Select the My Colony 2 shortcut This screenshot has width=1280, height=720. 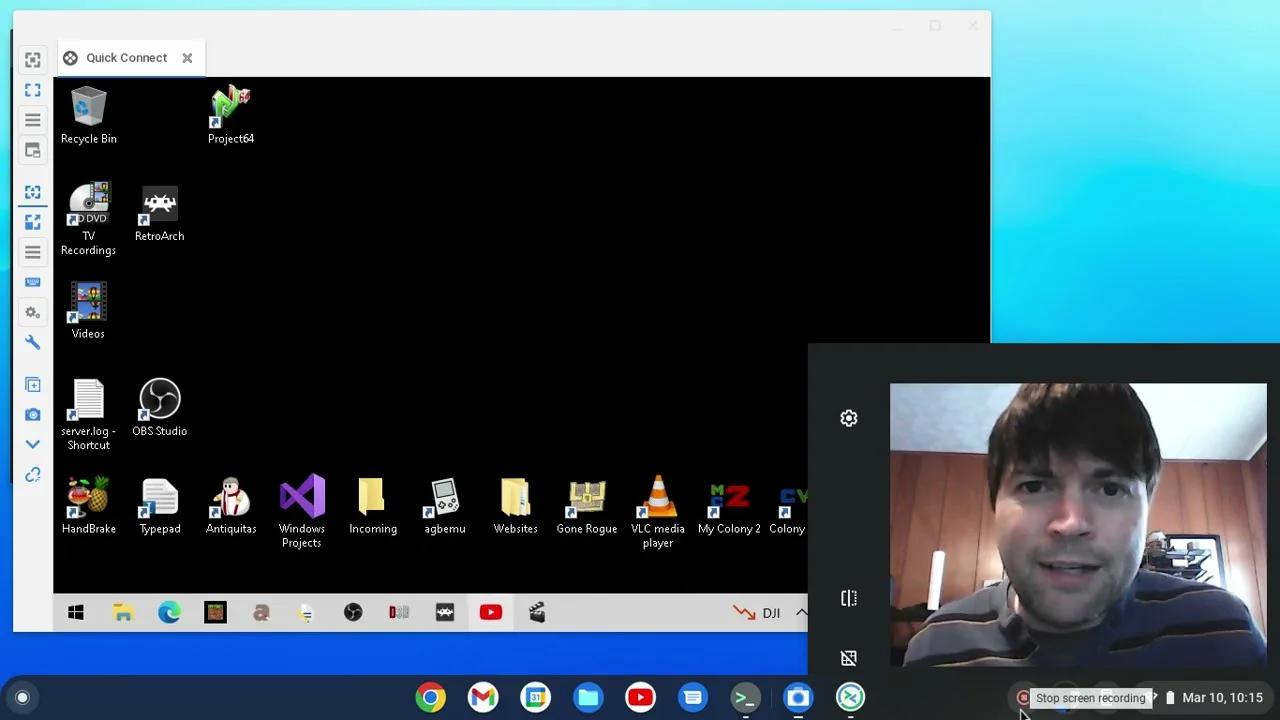click(x=729, y=506)
